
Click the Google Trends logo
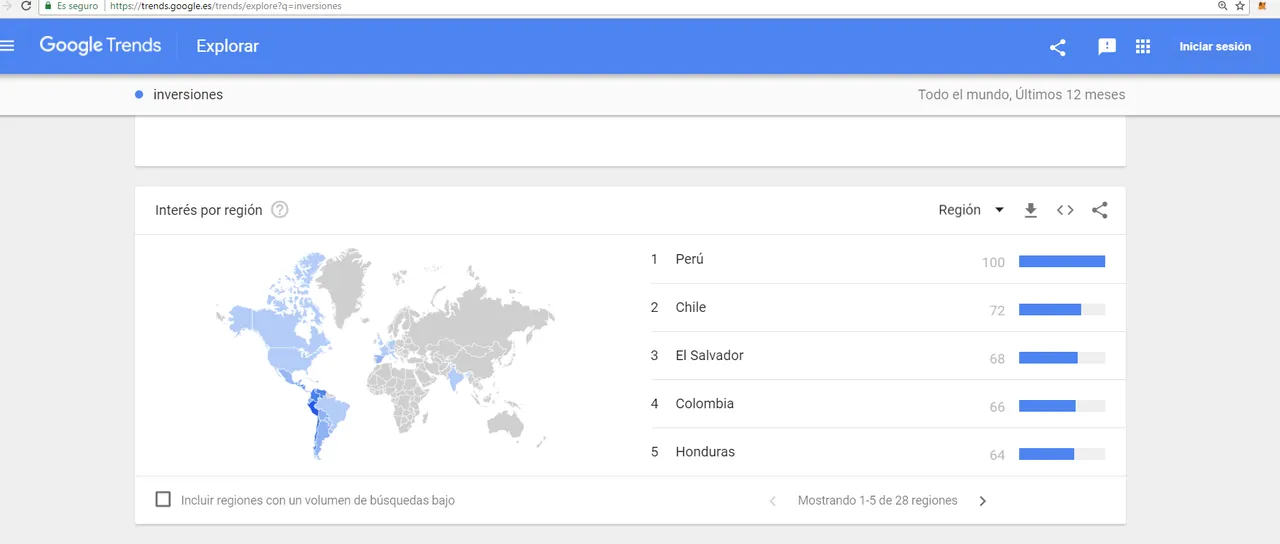(100, 46)
